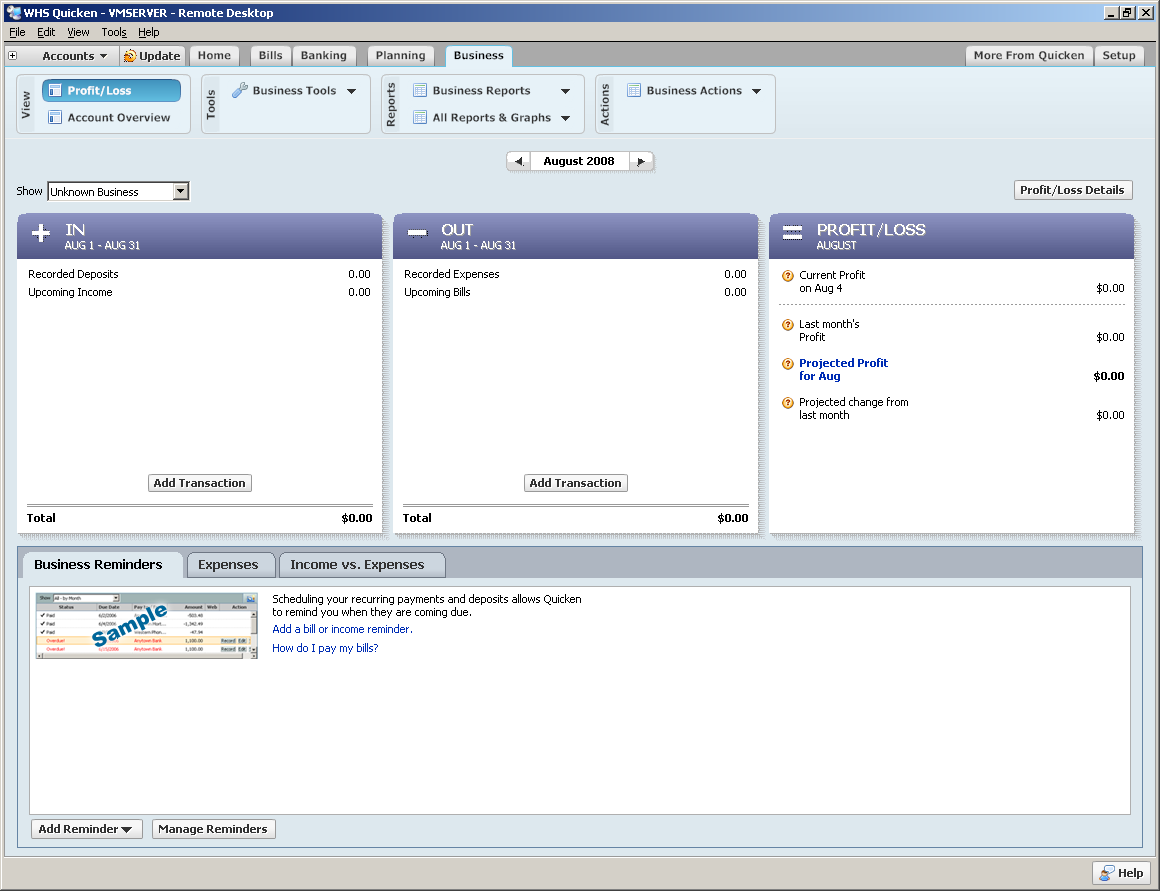1160x891 pixels.
Task: Click the Recorded Deposits row text
Action: click(x=73, y=275)
